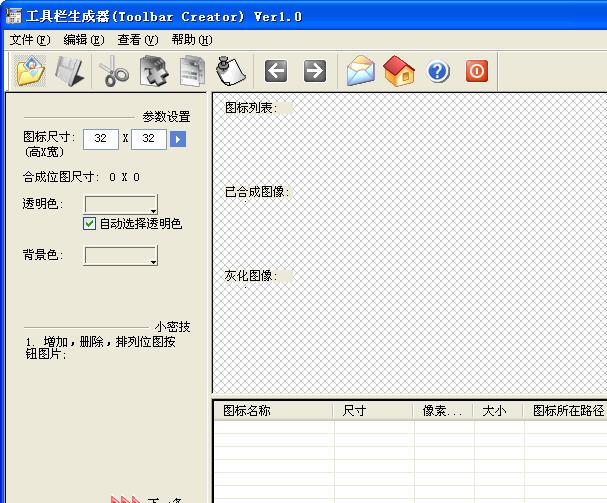Click the greyed-out save disk icon
This screenshot has height=503, width=607.
tap(70, 71)
